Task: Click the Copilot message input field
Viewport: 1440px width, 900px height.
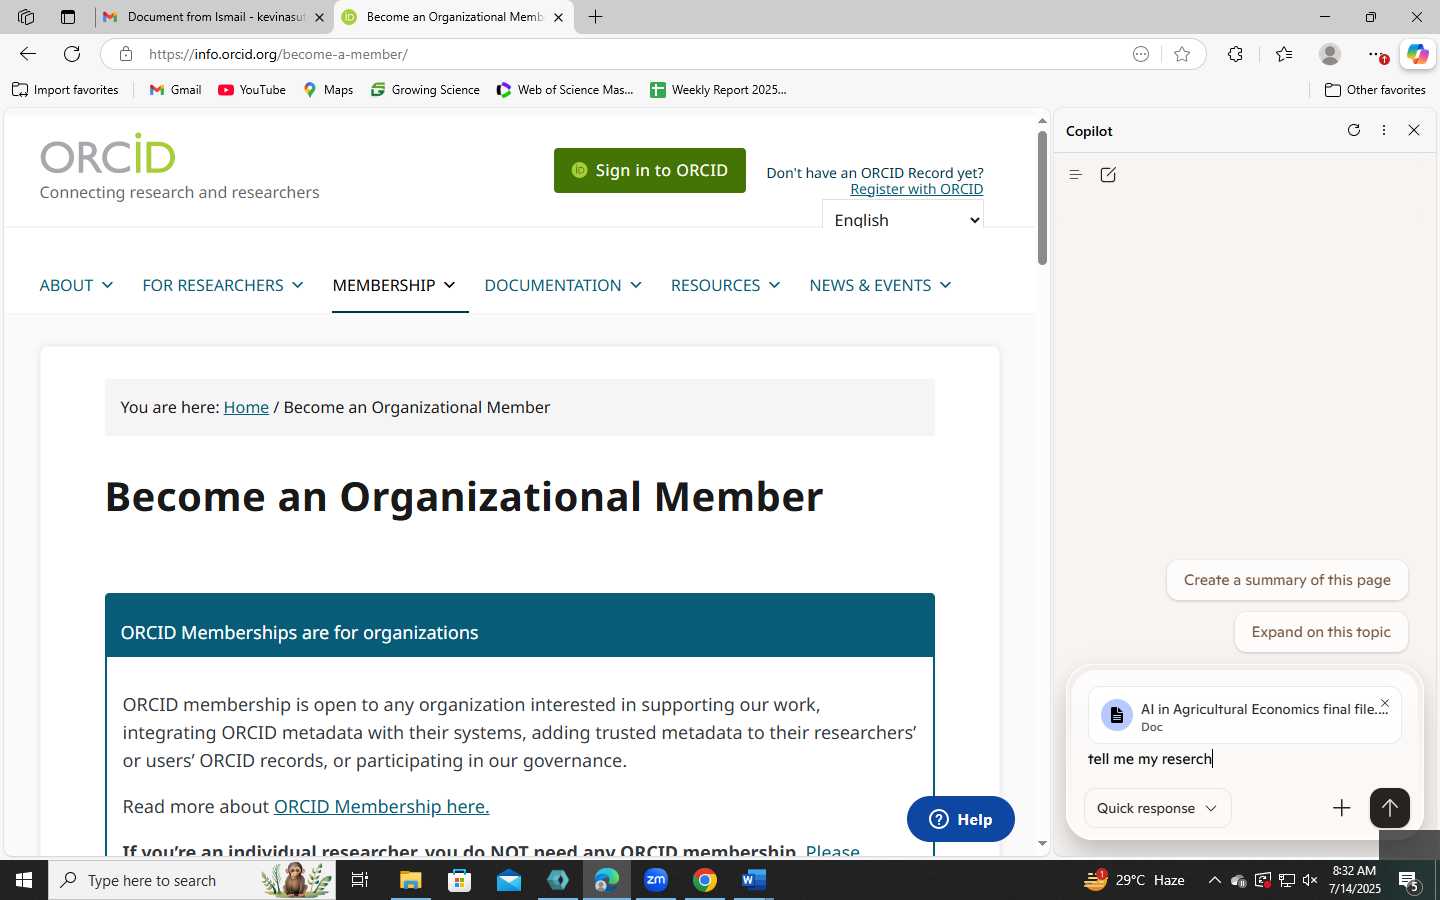Action: pos(1244,759)
